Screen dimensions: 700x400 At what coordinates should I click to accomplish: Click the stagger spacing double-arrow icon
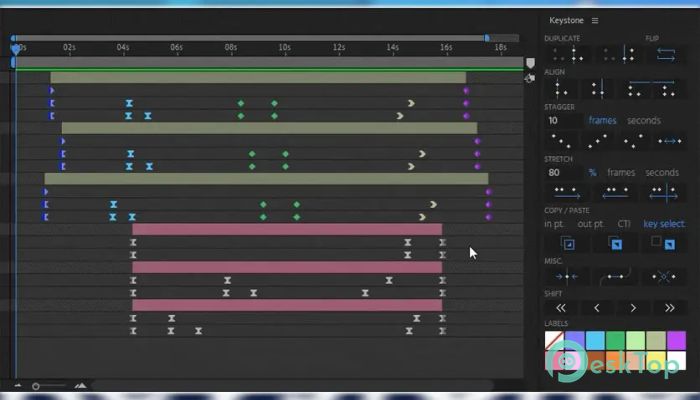pyautogui.click(x=670, y=141)
